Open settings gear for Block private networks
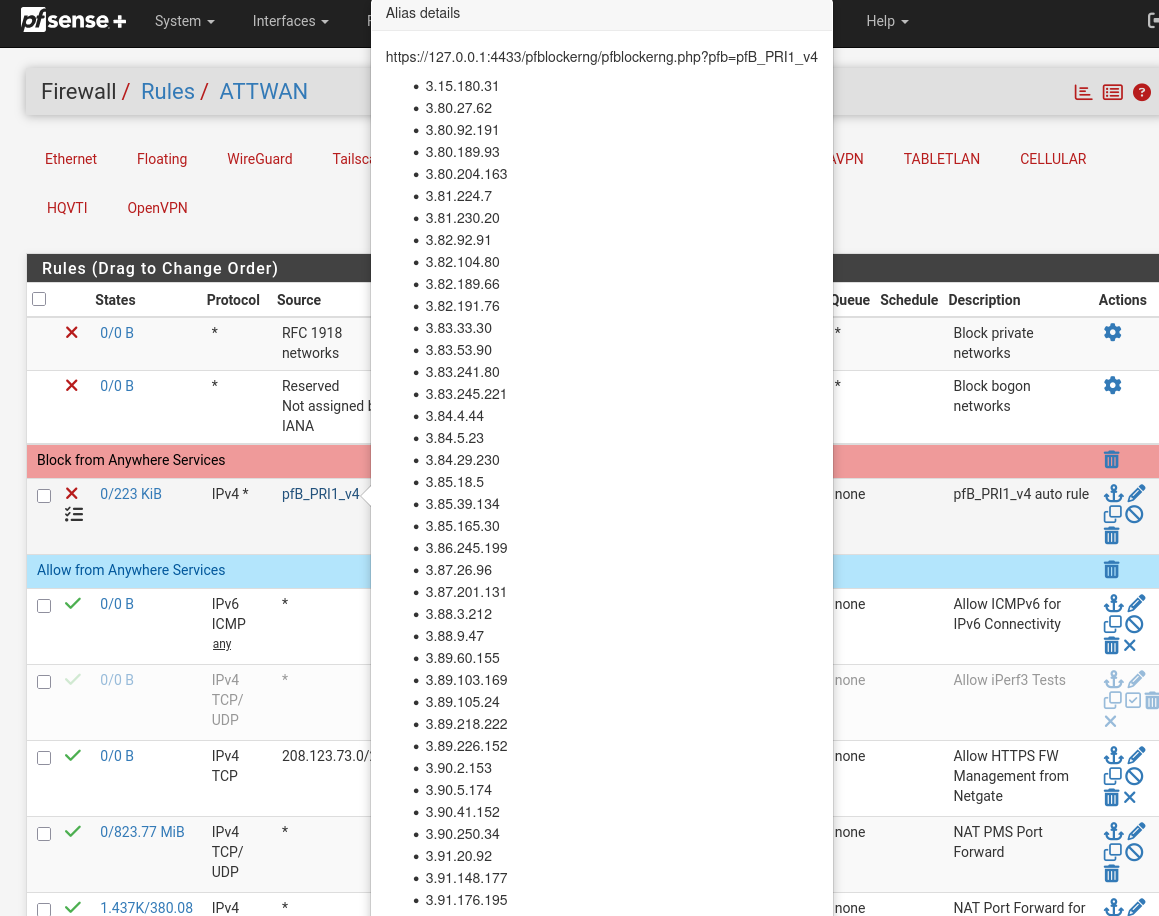This screenshot has width=1159, height=916. coord(1112,332)
